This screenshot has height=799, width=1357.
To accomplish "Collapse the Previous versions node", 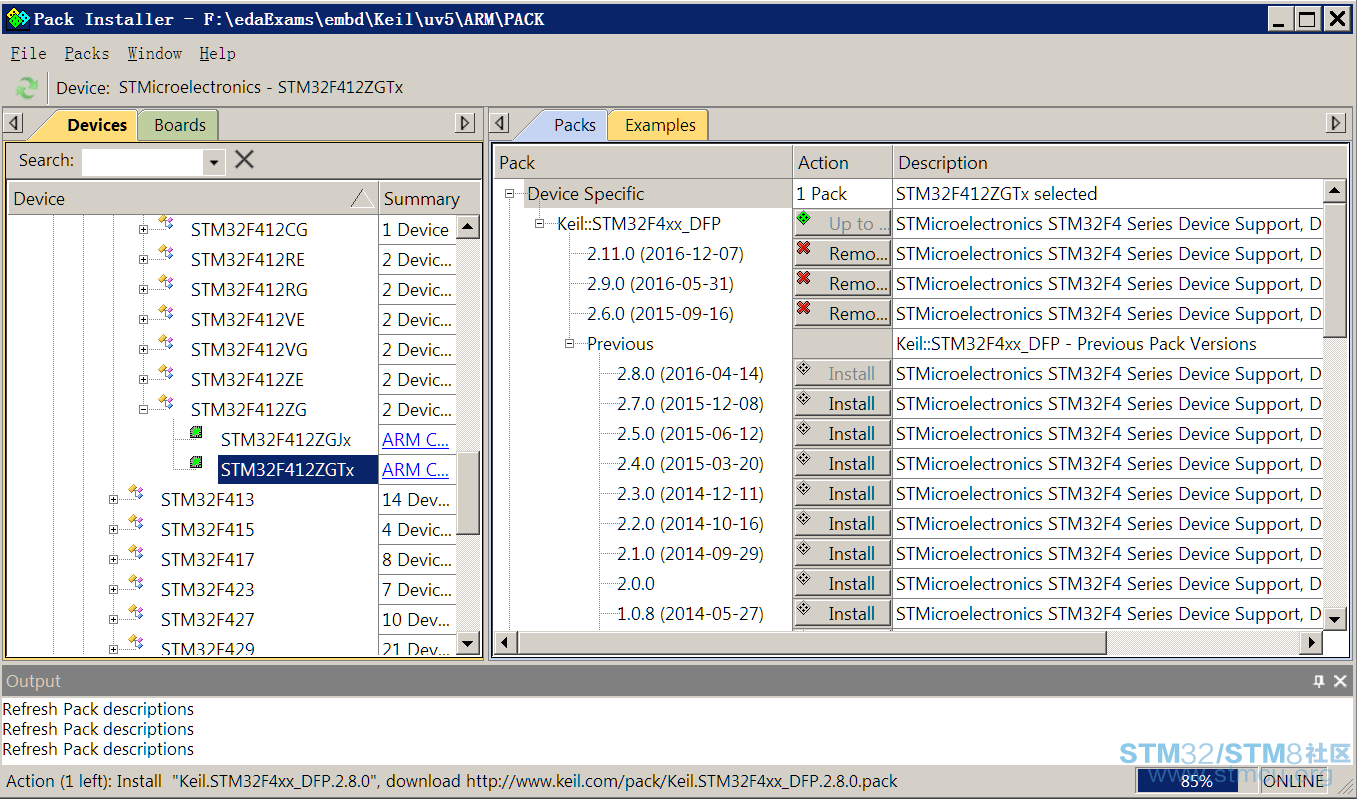I will coord(569,344).
